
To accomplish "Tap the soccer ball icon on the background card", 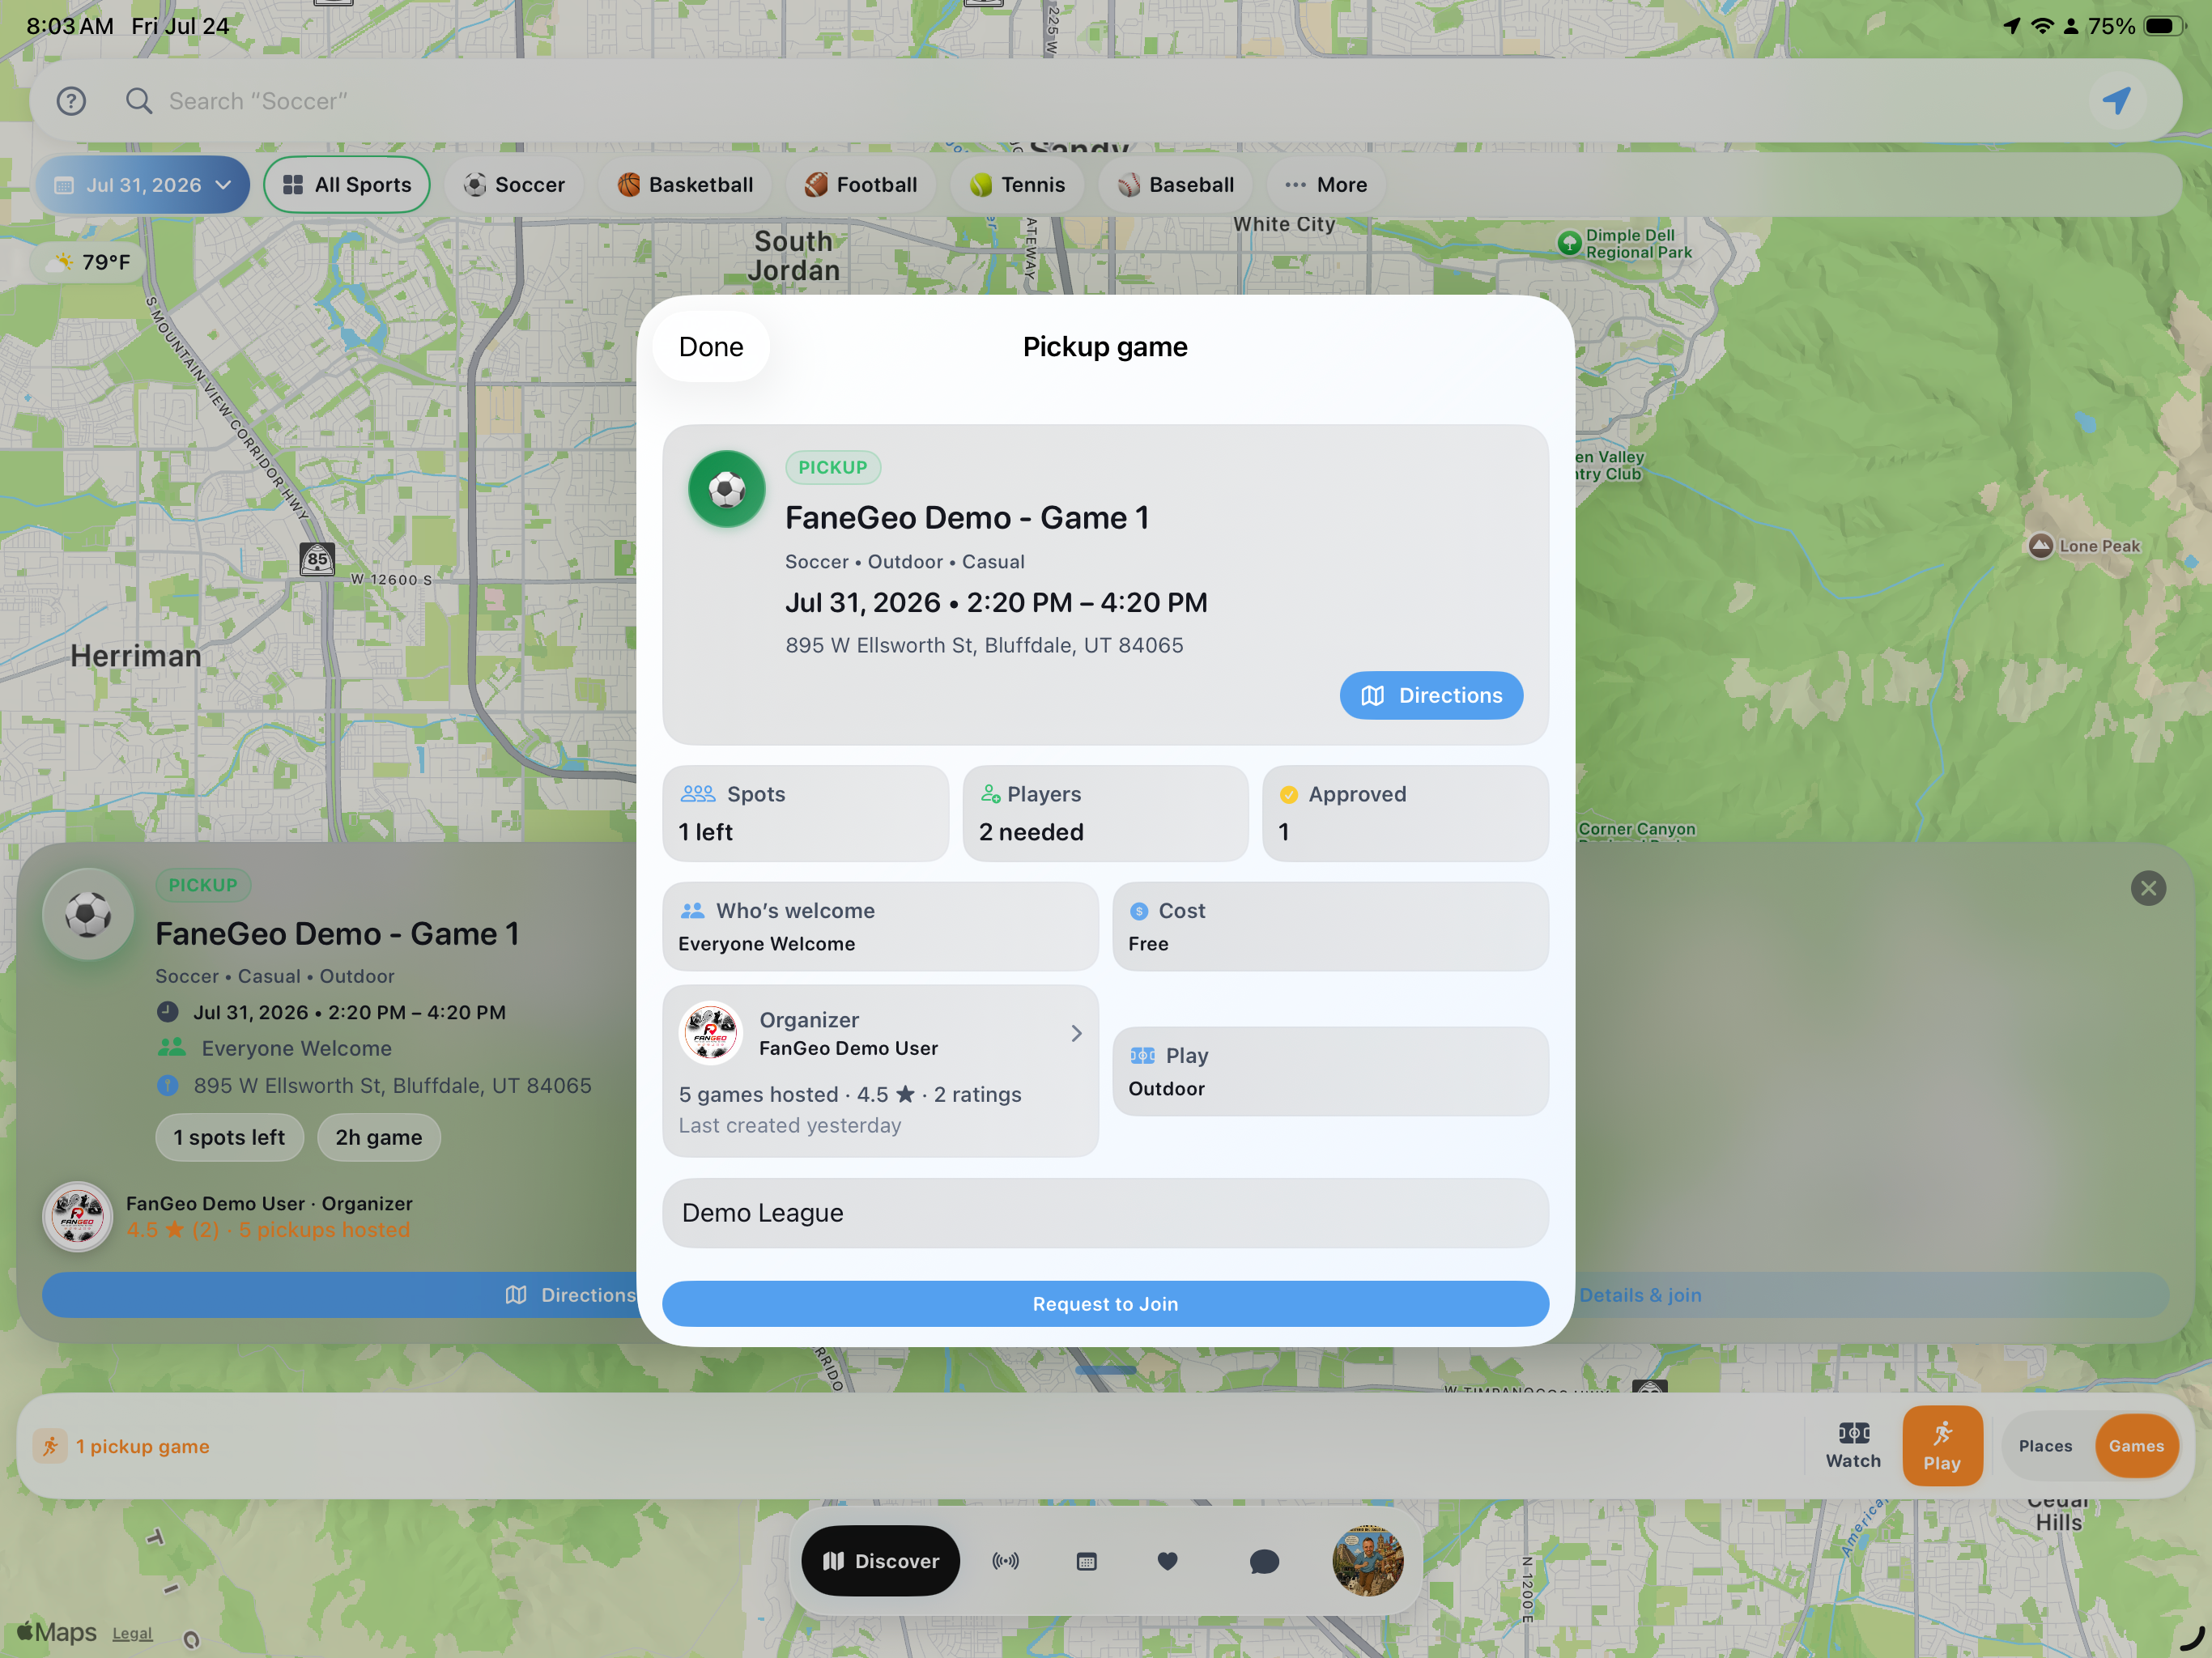I will coord(88,914).
